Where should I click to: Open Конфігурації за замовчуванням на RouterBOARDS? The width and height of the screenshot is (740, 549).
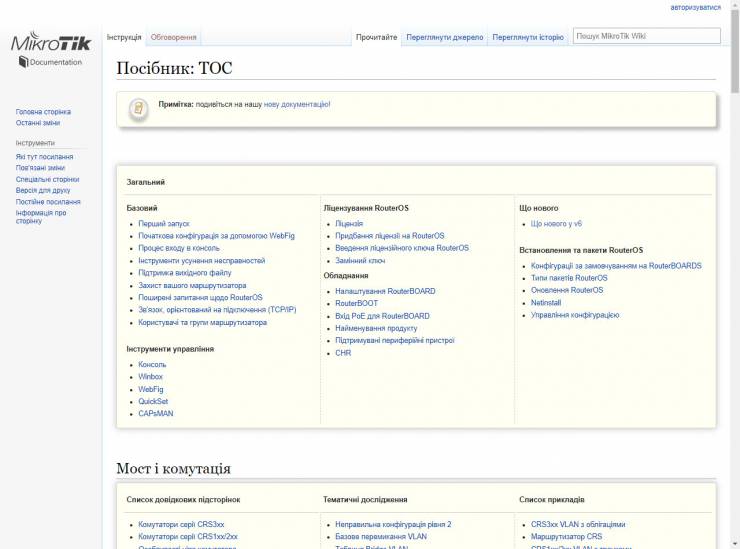pyautogui.click(x=616, y=266)
